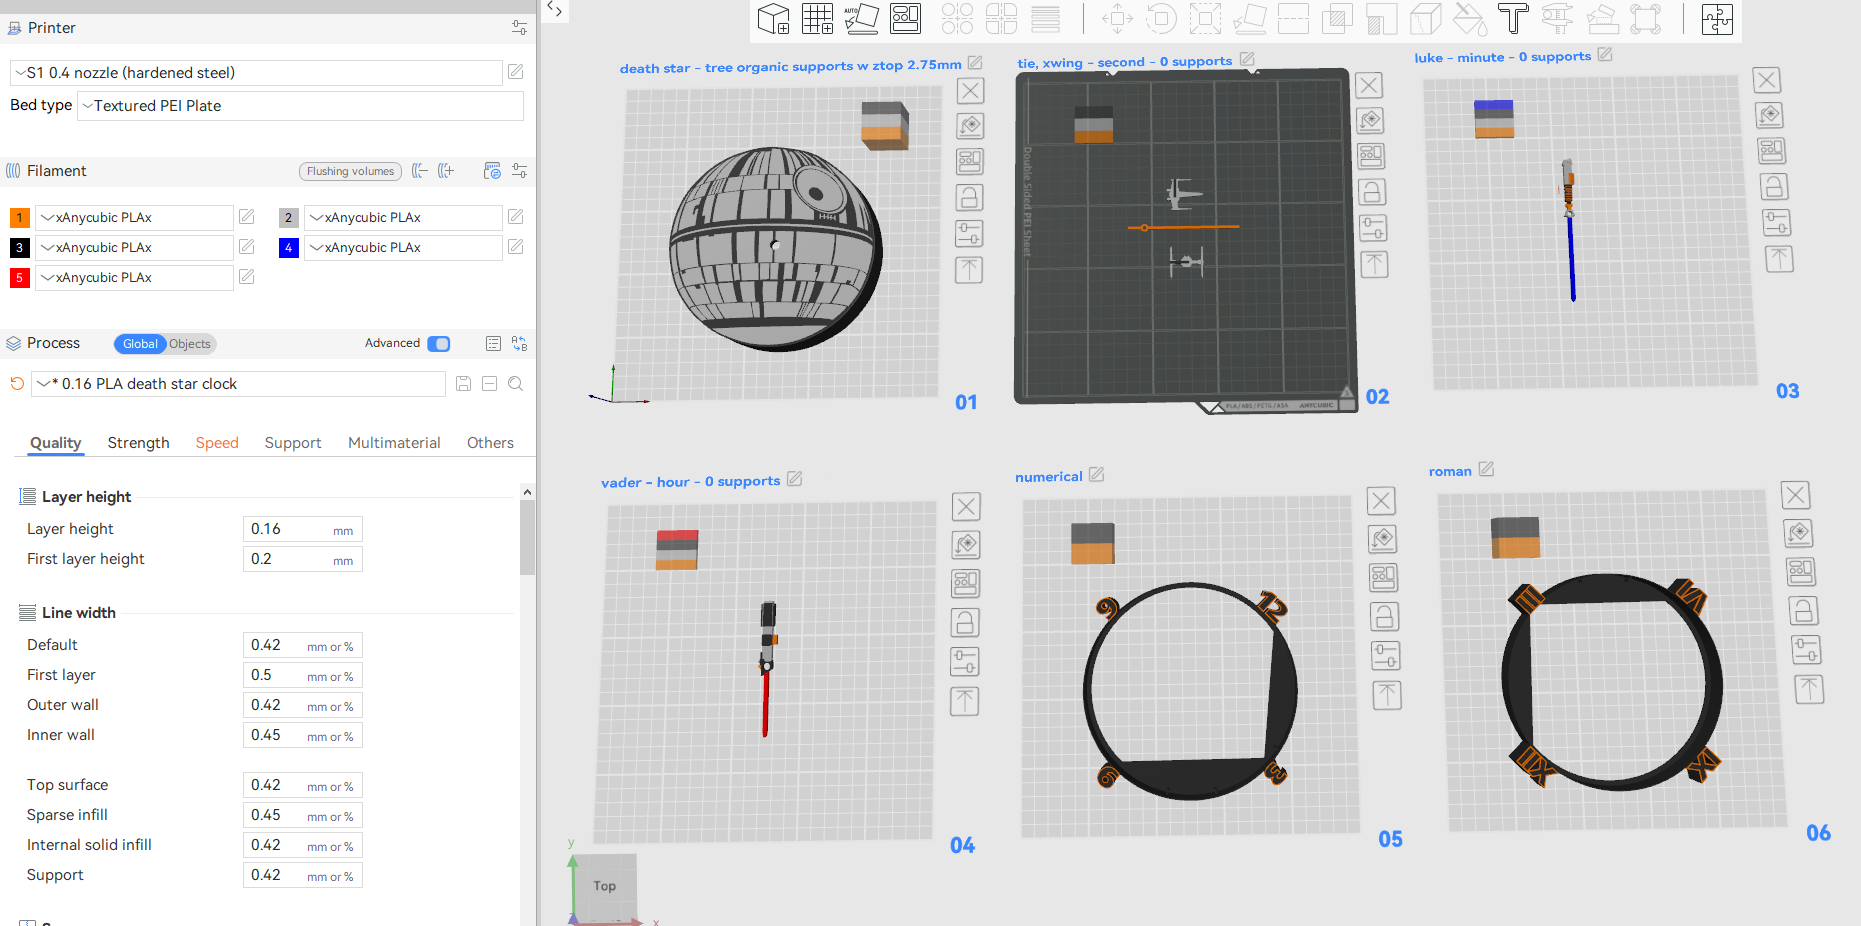This screenshot has width=1861, height=926.
Task: Save the process preset with disk icon
Action: point(463,384)
